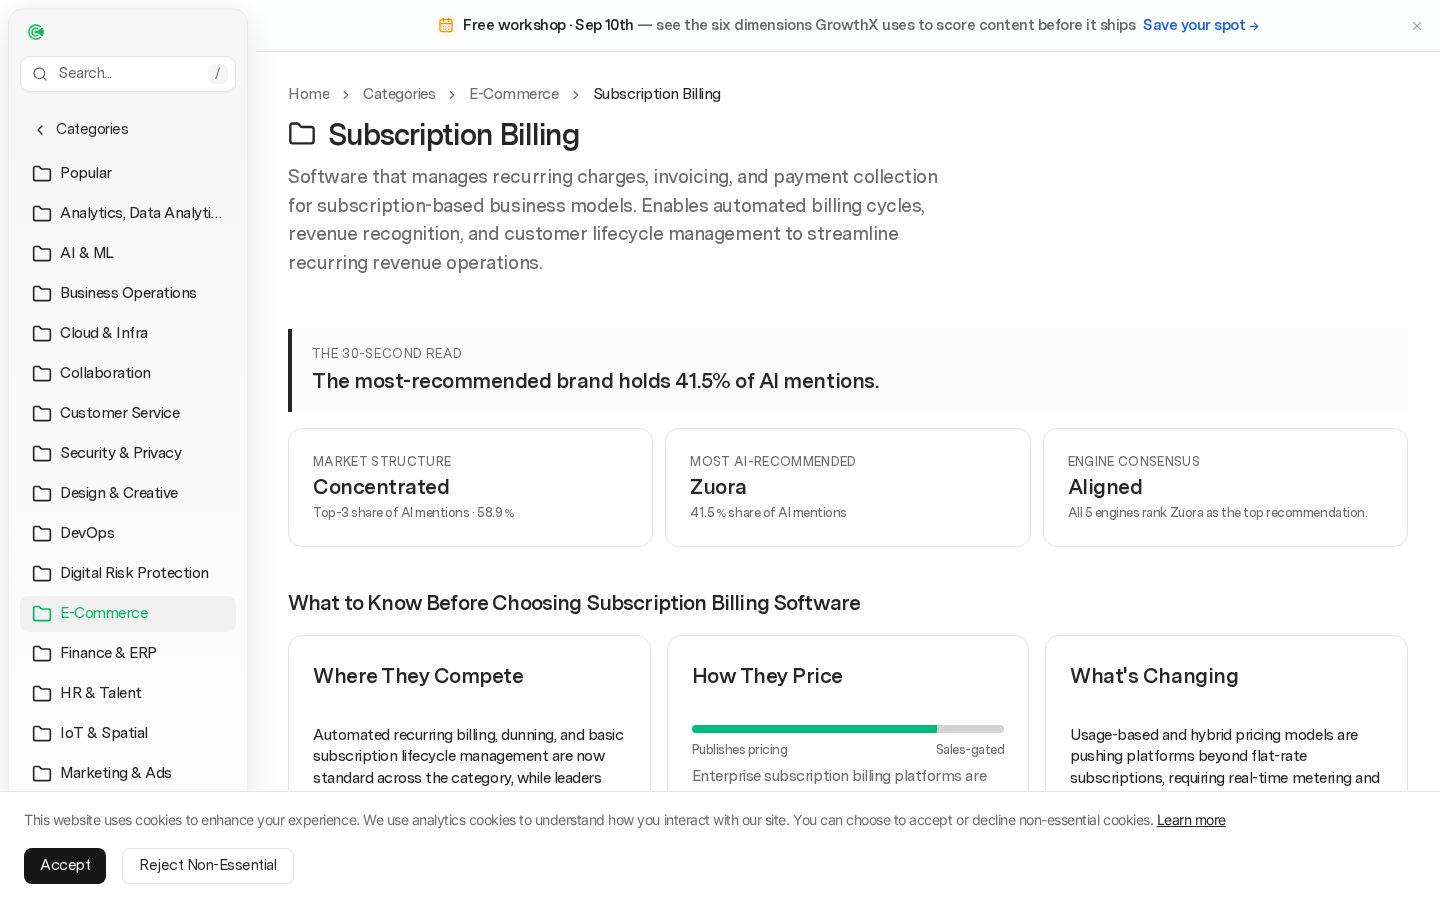Image resolution: width=1440 pixels, height=900 pixels.
Task: Click the folder icon beside Analytics, Data Analytics
Action: coord(42,214)
